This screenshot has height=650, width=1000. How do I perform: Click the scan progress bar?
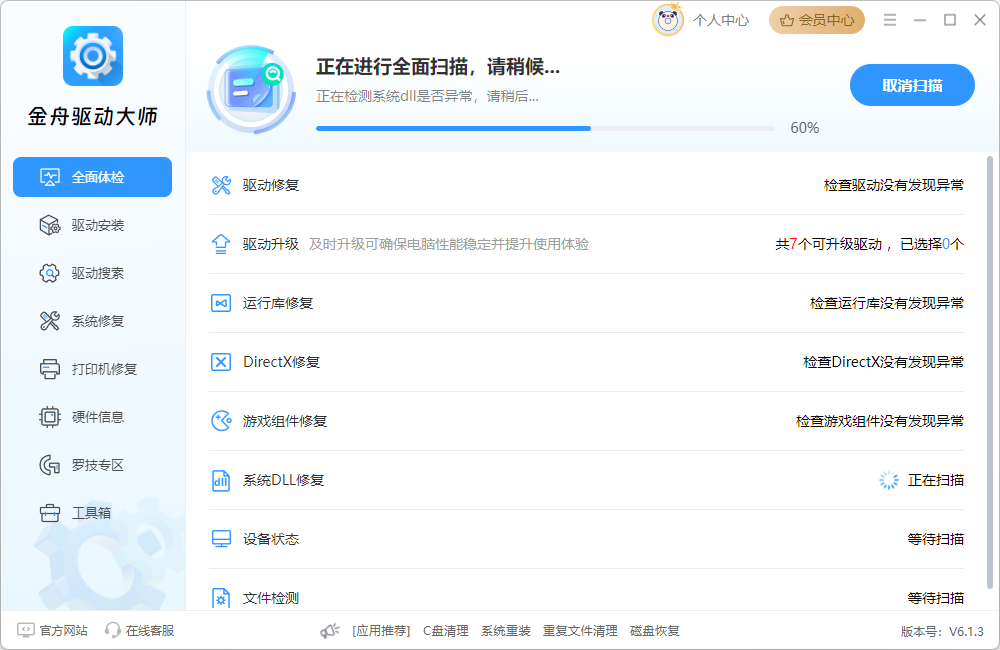(x=545, y=128)
